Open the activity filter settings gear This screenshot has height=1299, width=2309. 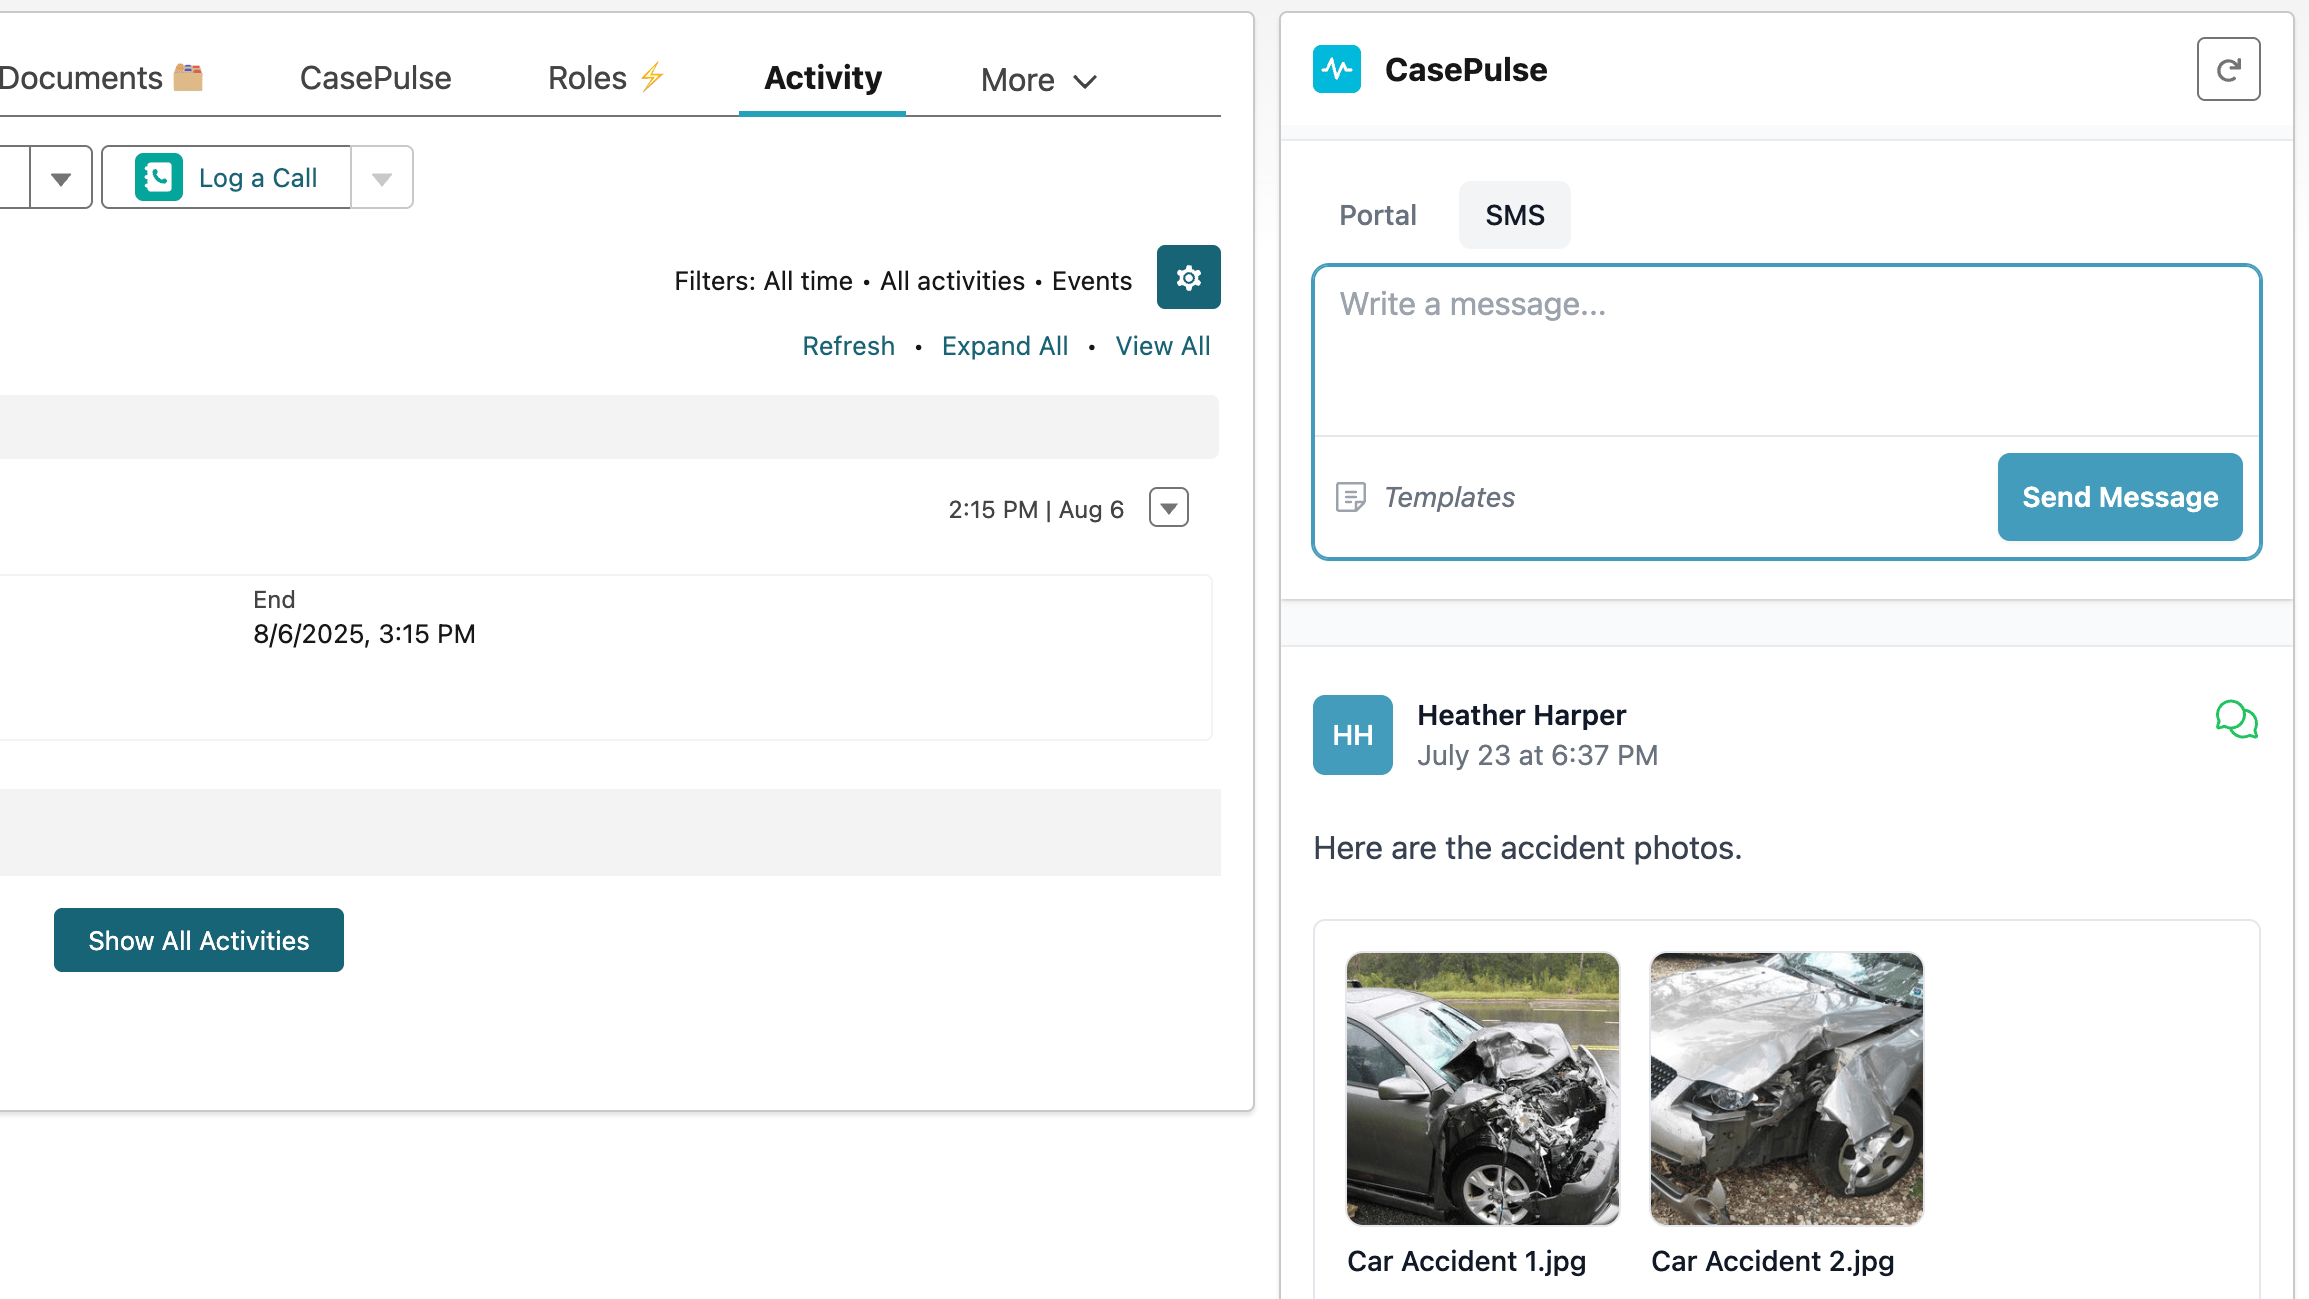click(1188, 277)
